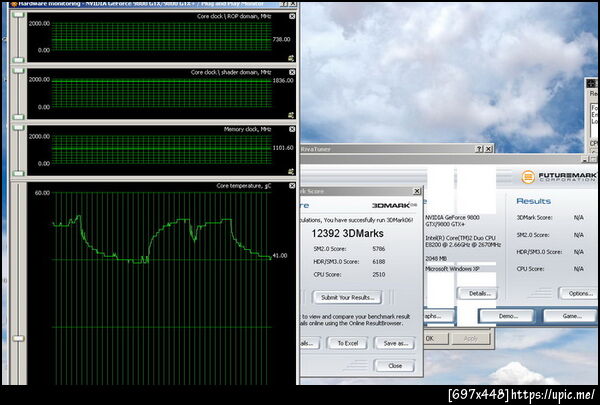Click lower slider handle of Memory clock graph
Viewport: 600px width, 405px height.
click(x=18, y=173)
